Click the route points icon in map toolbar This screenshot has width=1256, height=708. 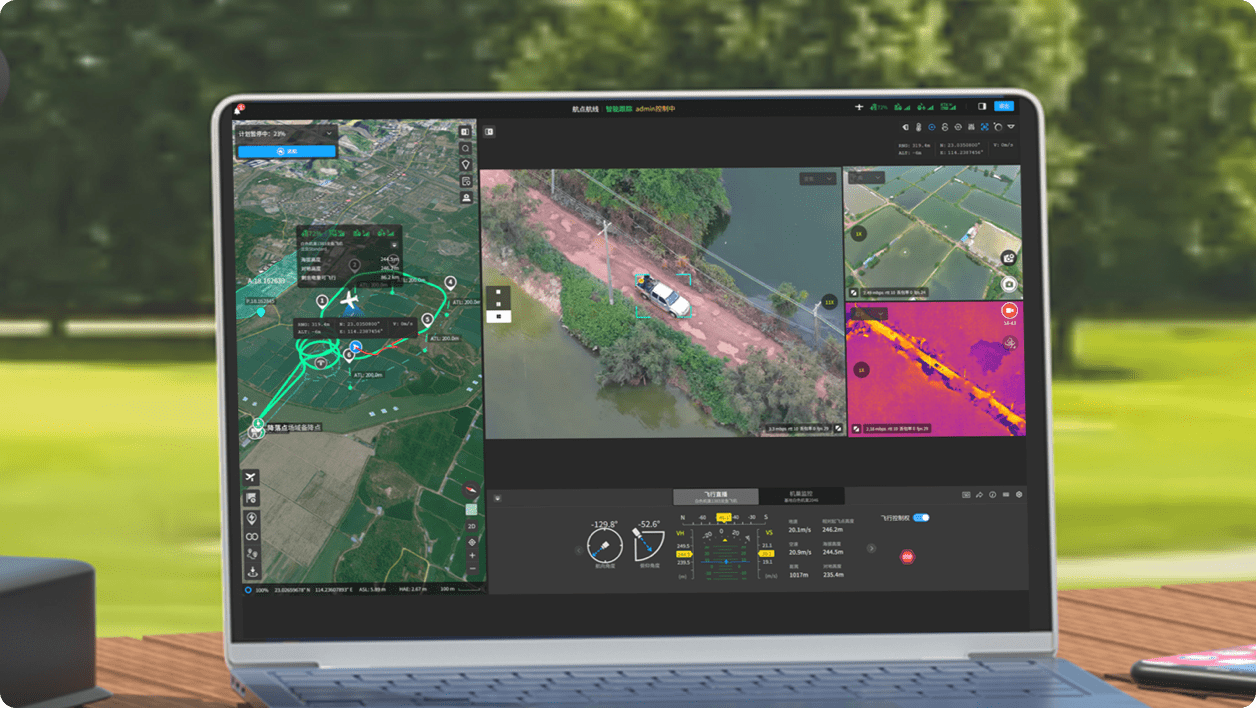[251, 554]
